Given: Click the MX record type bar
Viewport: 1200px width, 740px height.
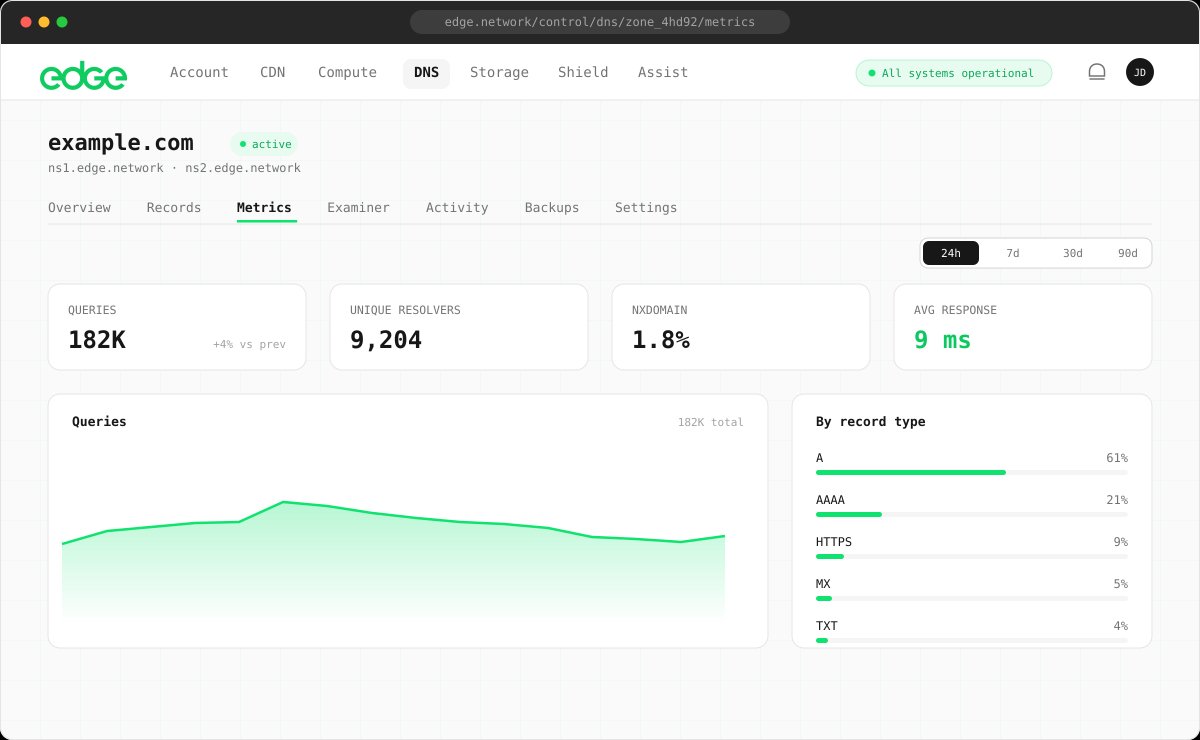Looking at the screenshot, I should (972, 598).
